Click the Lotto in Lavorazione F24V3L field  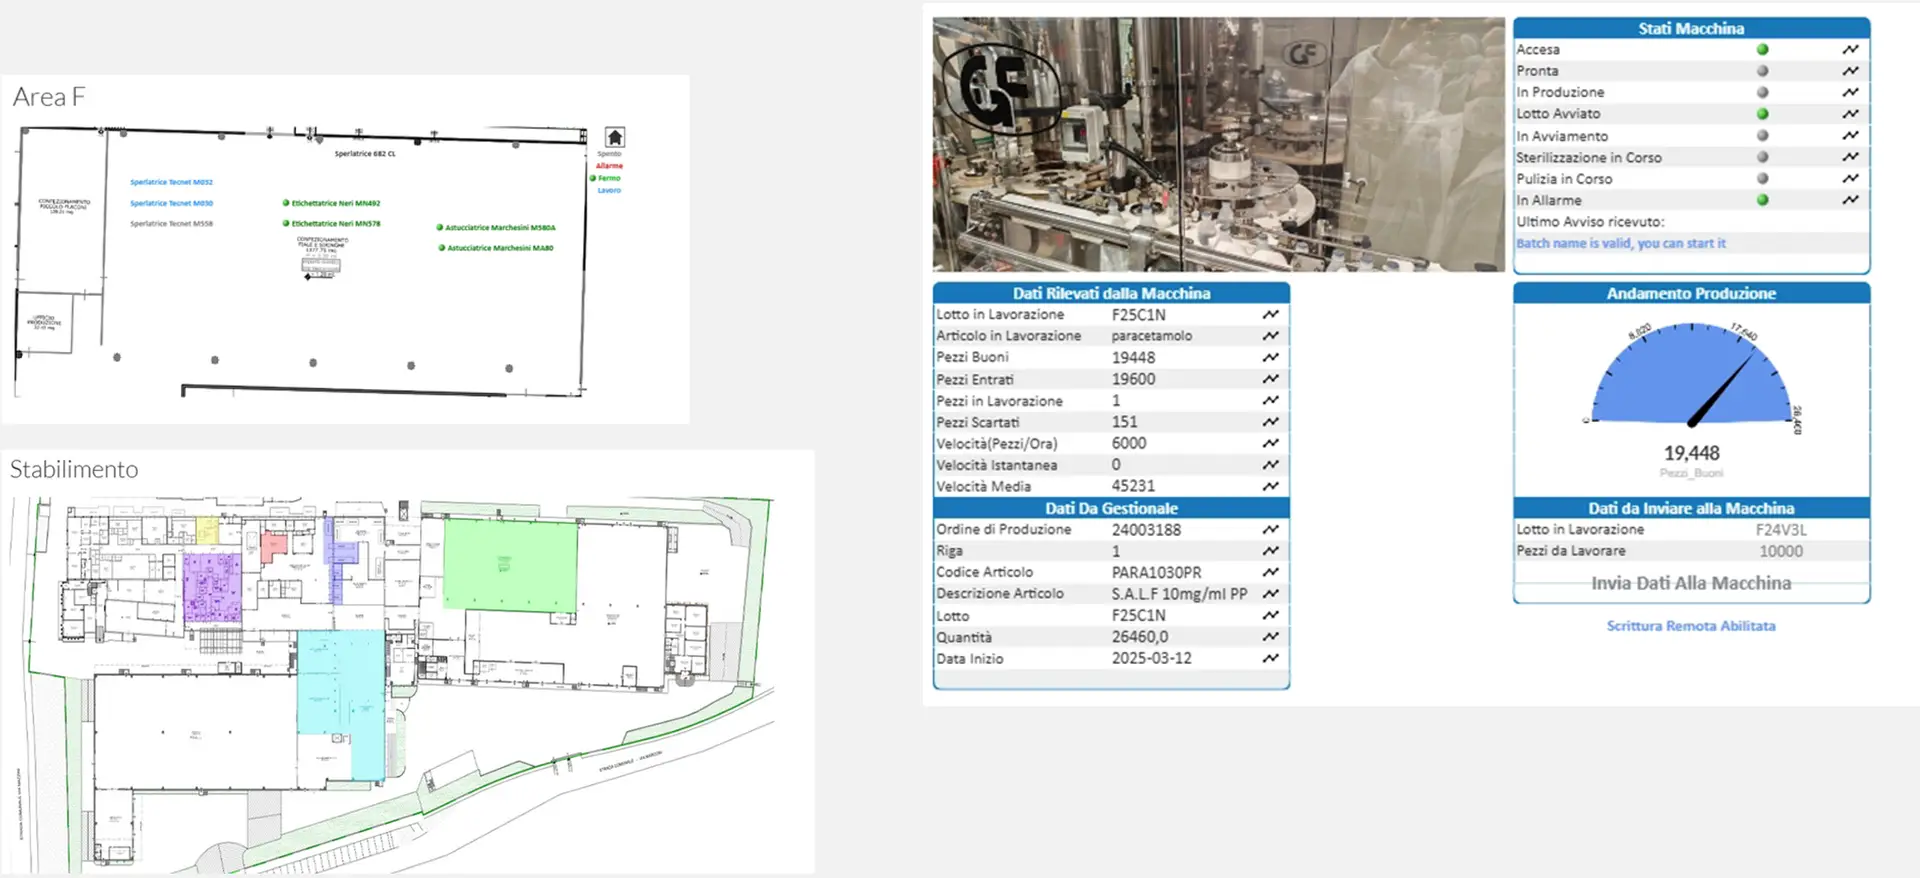(1781, 530)
